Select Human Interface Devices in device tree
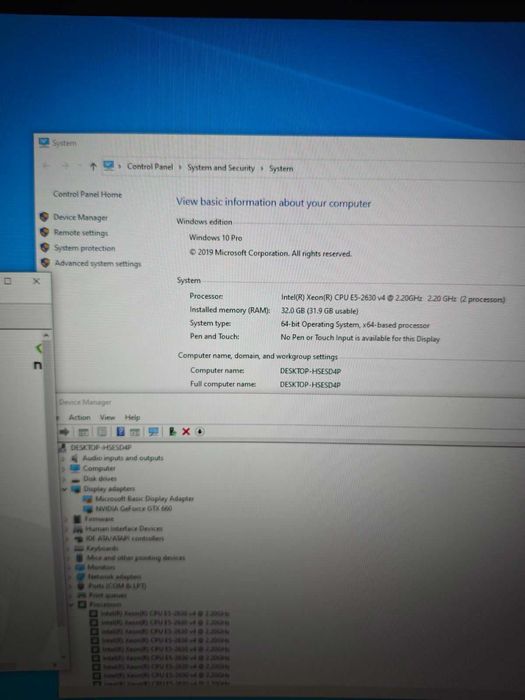 click(x=124, y=529)
